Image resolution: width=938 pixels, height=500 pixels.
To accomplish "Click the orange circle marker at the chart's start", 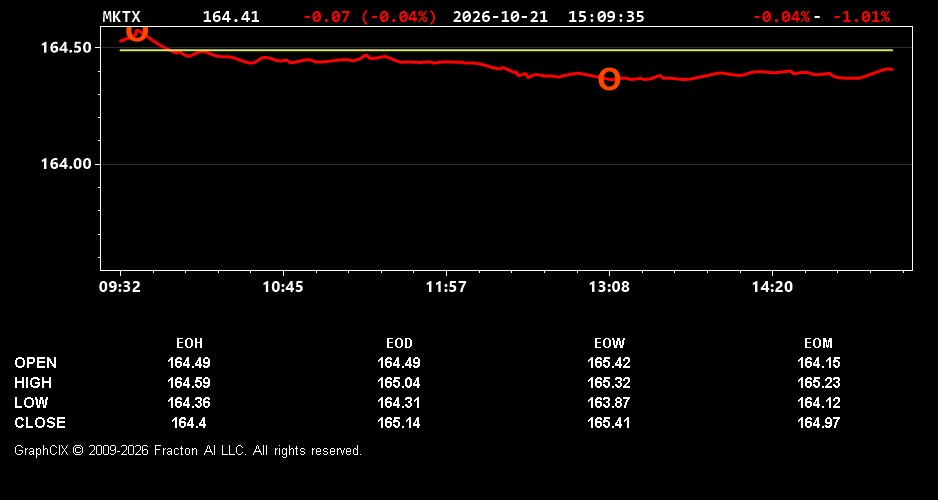I will (137, 33).
